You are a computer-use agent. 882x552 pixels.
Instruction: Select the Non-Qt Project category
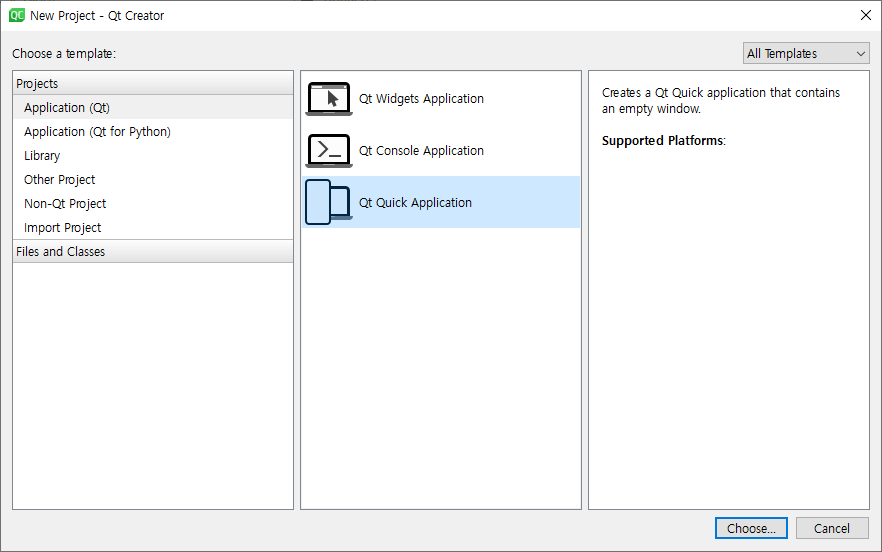click(153, 204)
